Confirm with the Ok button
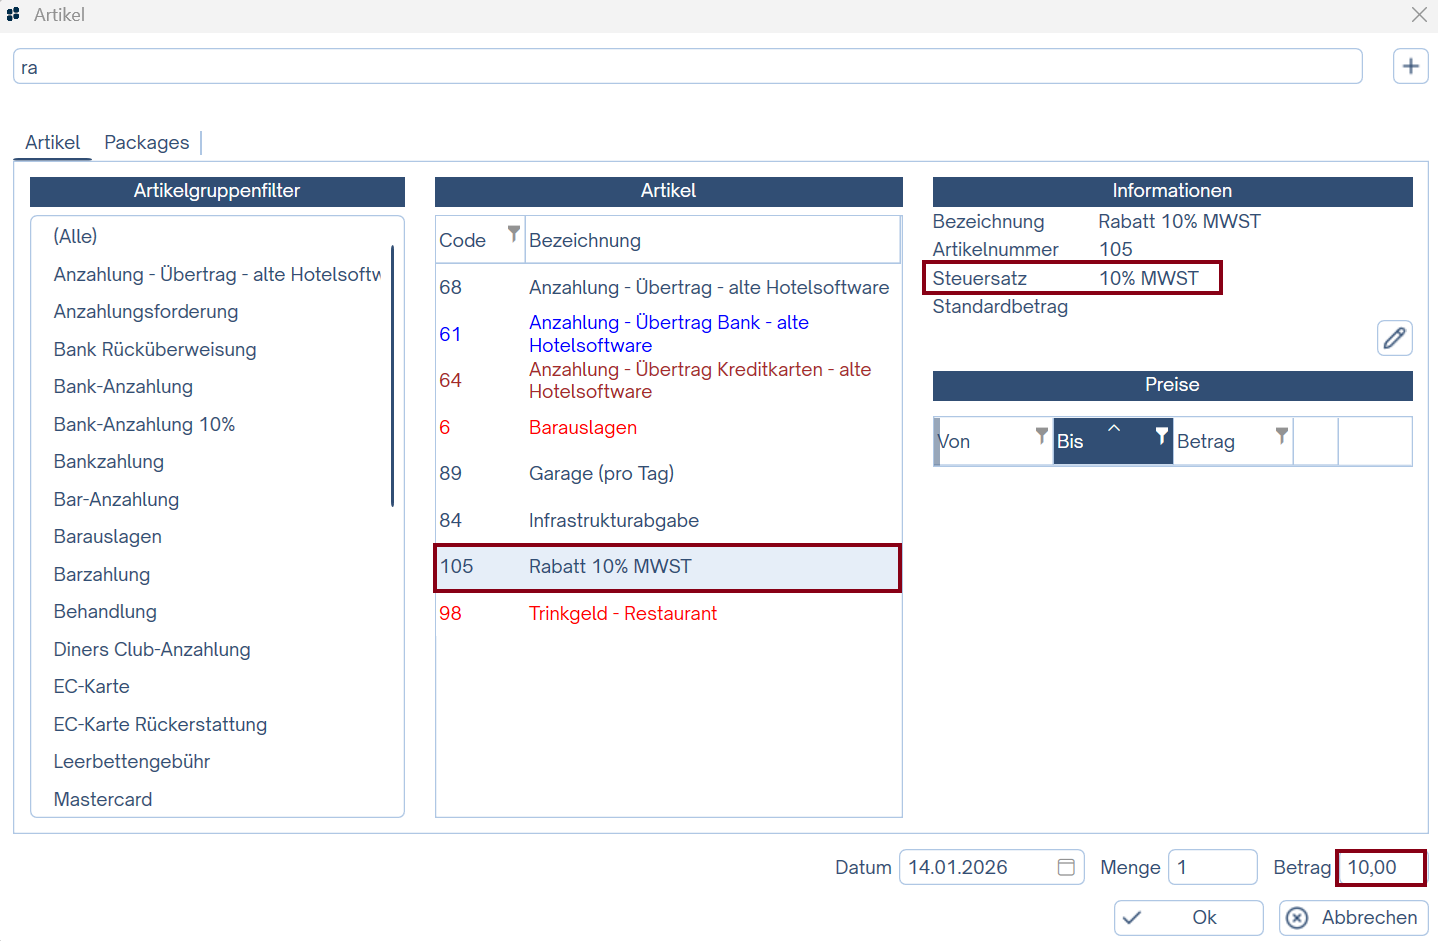1438x941 pixels. (1188, 917)
